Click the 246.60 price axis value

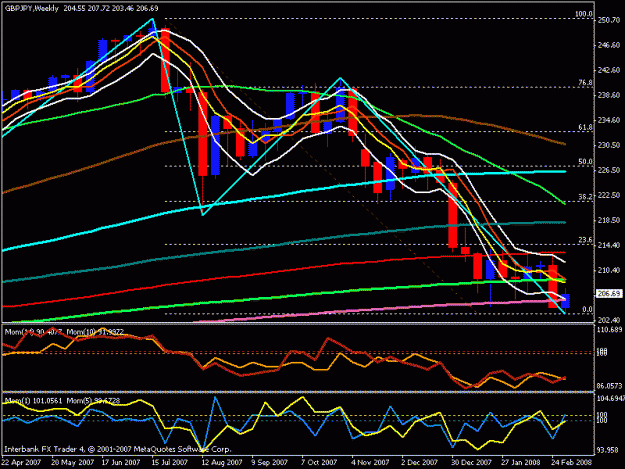pyautogui.click(x=609, y=45)
